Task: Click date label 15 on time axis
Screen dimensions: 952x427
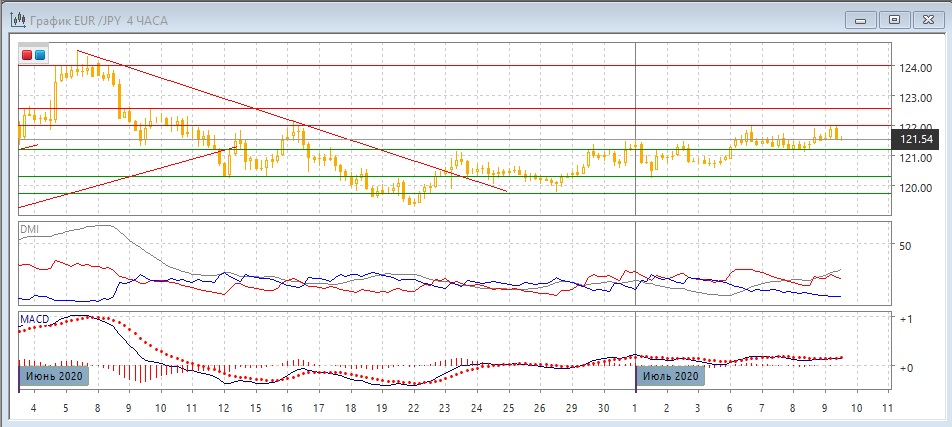Action: [255, 408]
